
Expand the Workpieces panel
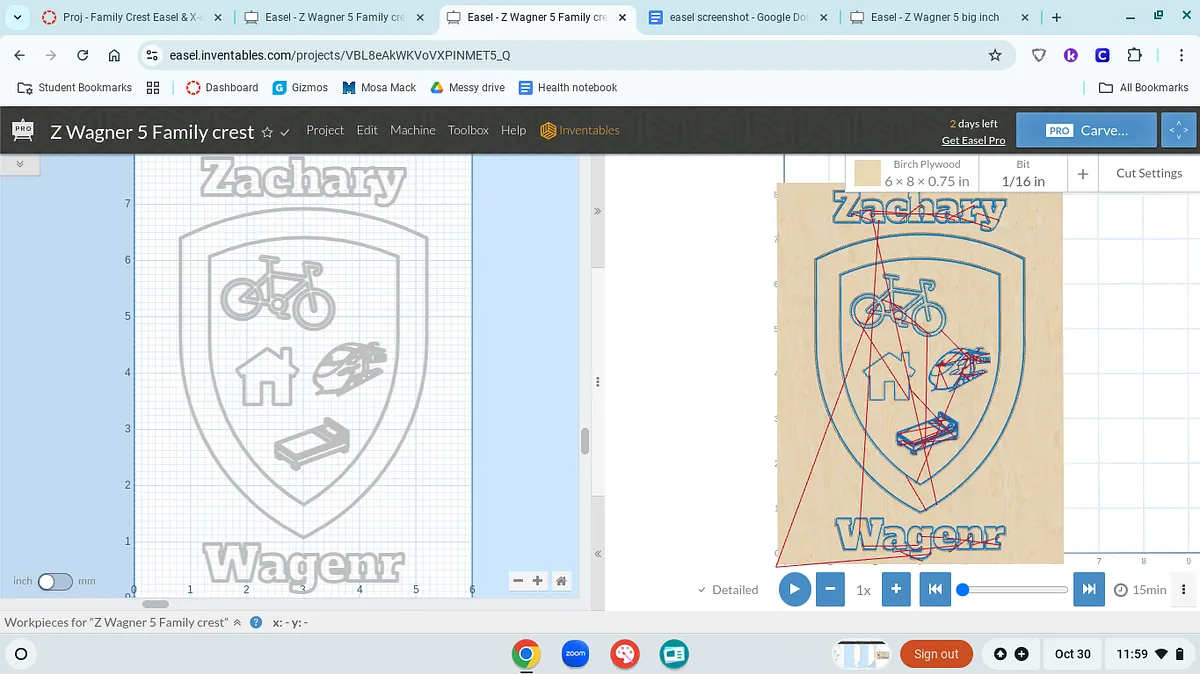click(237, 622)
